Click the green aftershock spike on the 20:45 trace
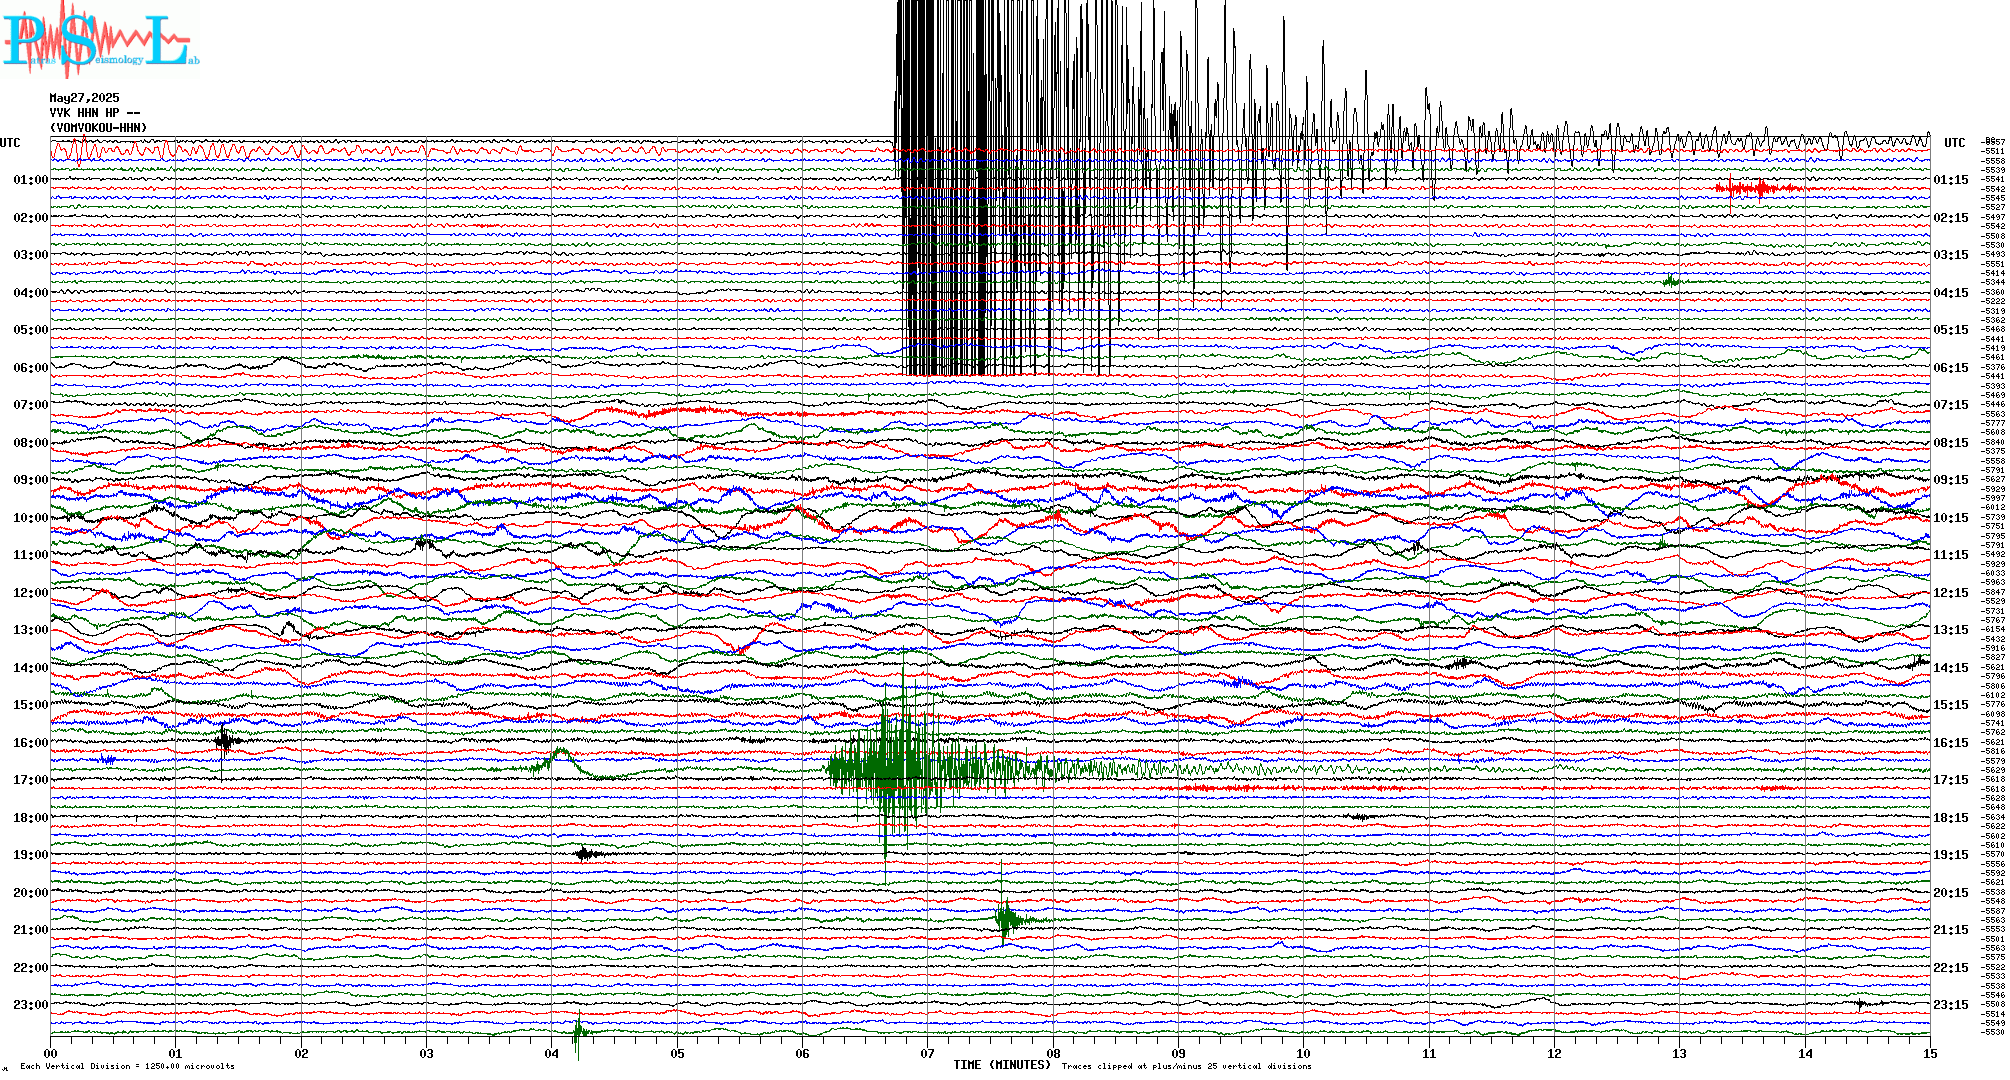 (1008, 920)
